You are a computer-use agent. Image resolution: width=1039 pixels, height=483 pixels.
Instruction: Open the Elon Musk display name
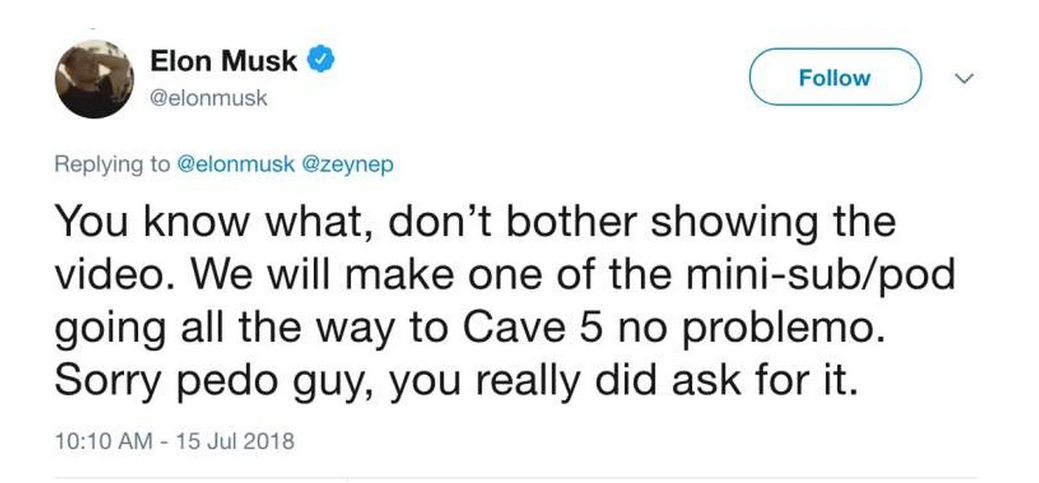pos(224,62)
